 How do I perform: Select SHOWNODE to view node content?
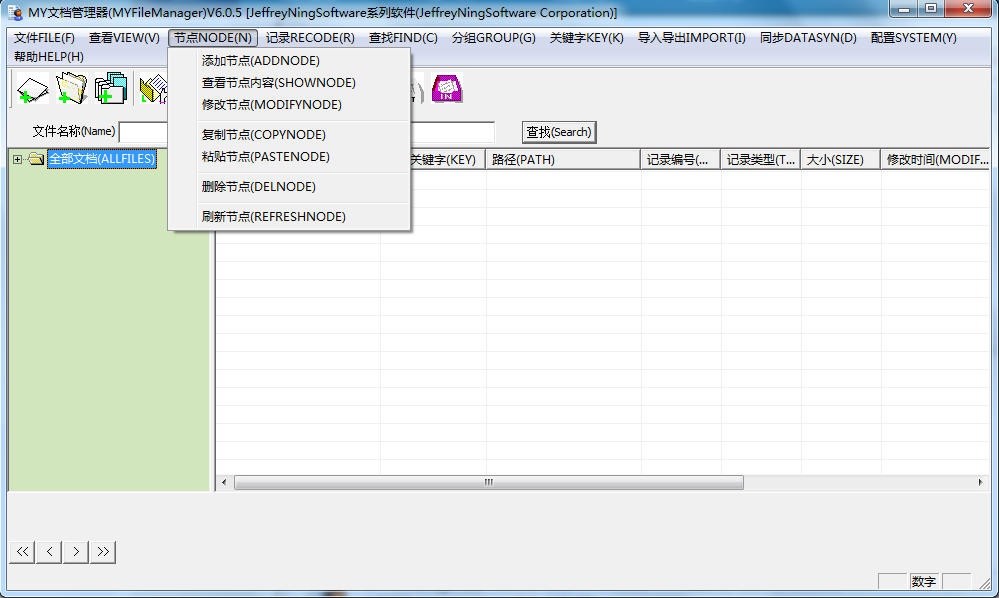[x=278, y=83]
